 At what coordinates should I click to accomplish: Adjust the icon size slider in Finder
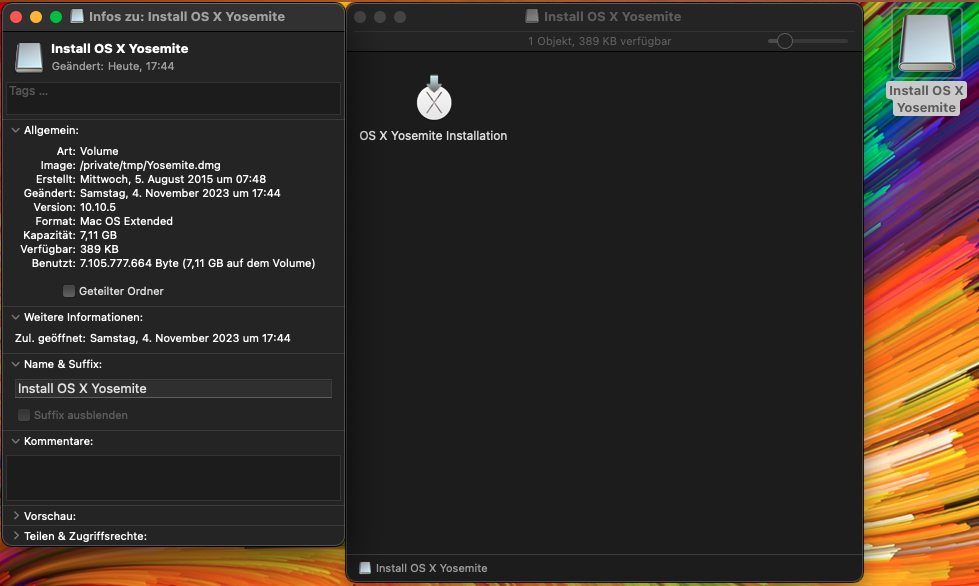(785, 41)
